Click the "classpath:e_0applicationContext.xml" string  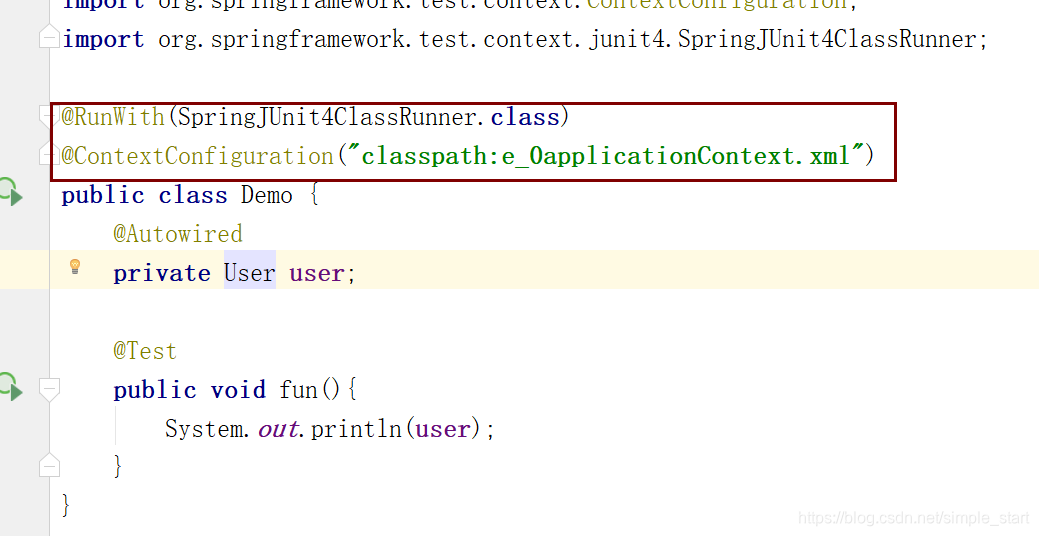[606, 156]
